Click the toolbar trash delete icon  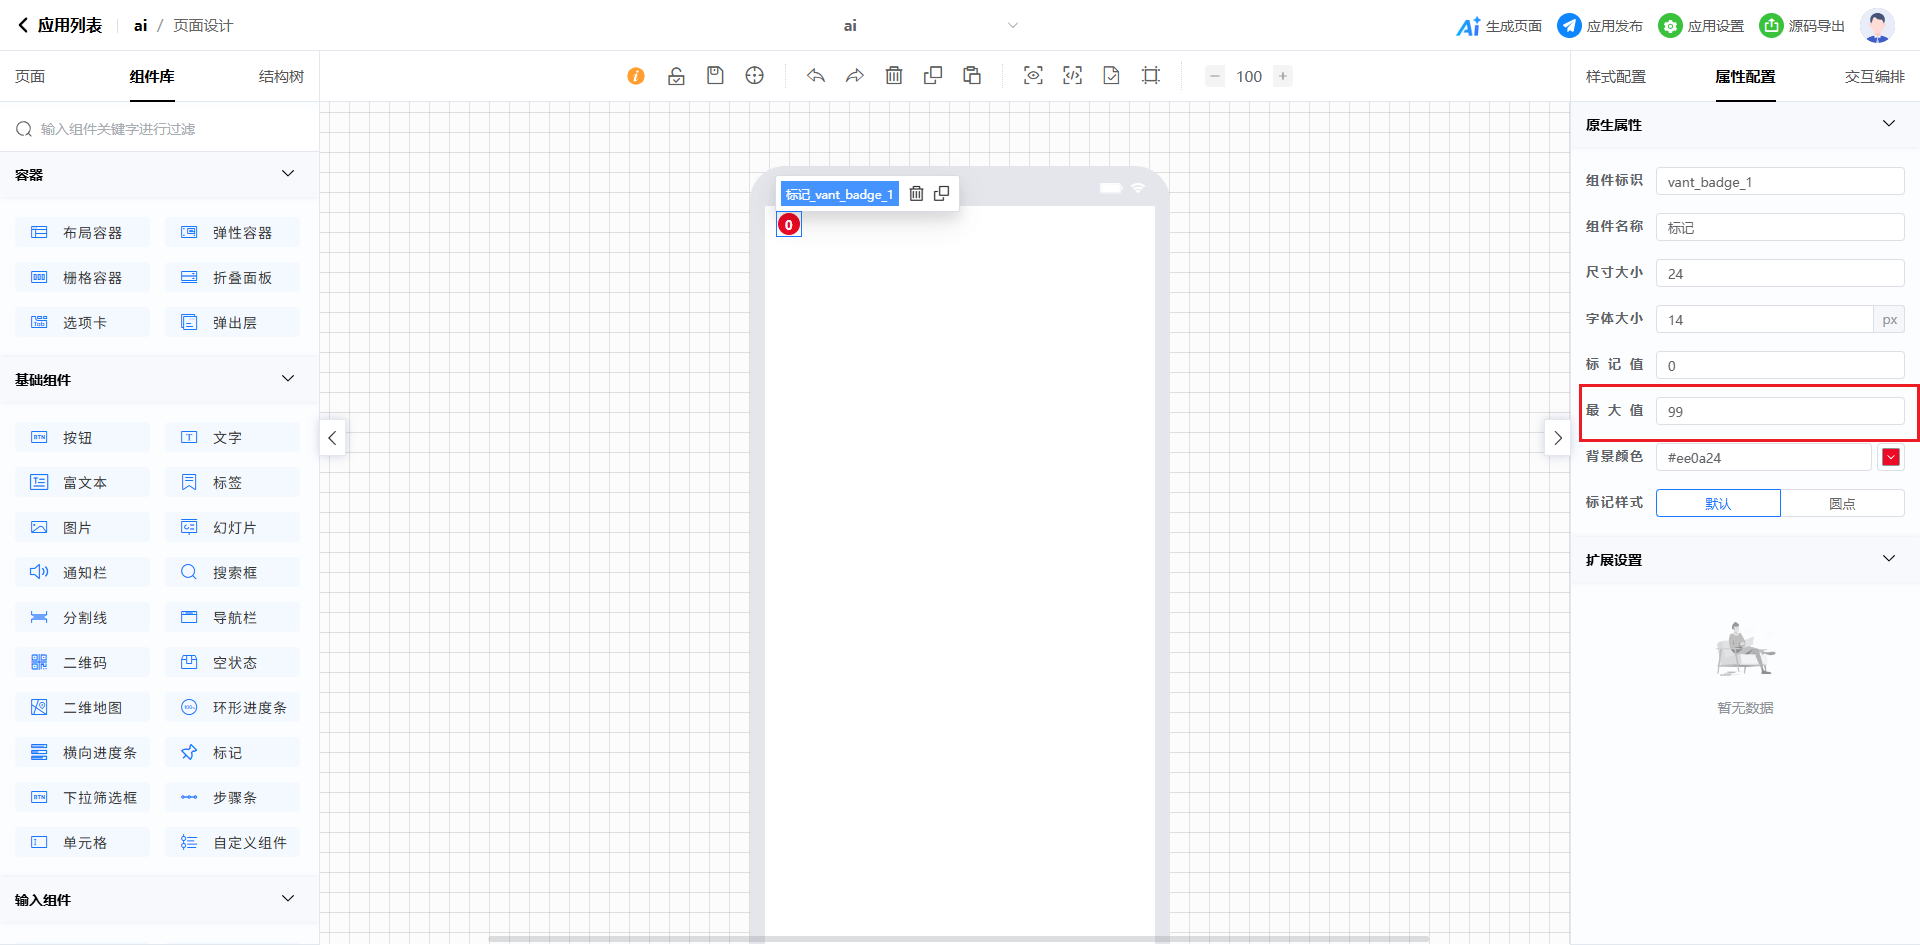click(894, 76)
